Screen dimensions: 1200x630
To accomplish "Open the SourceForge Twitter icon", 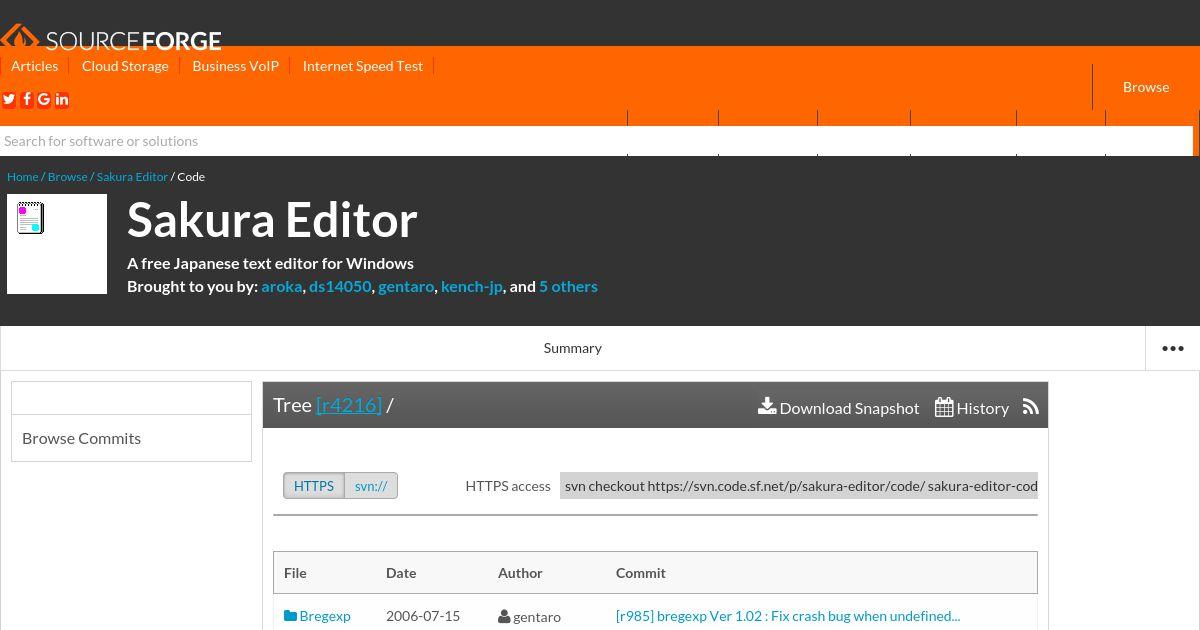I will 9,99.
